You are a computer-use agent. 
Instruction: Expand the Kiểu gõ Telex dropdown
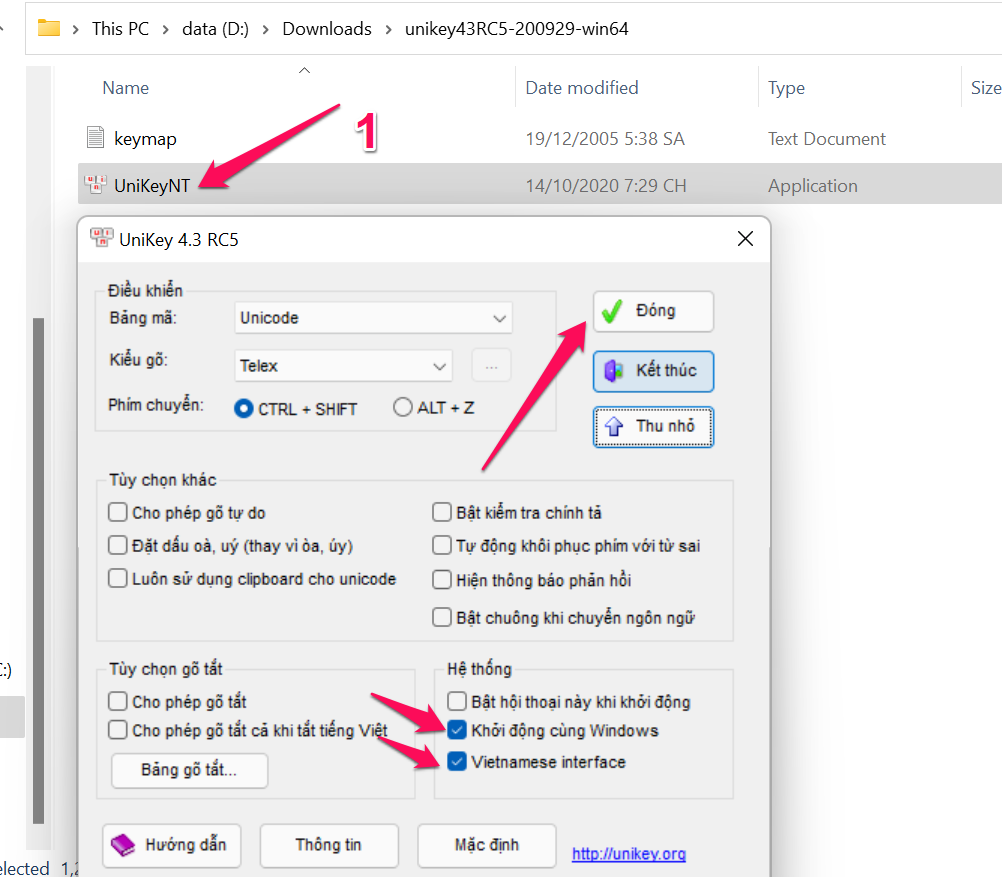click(344, 366)
